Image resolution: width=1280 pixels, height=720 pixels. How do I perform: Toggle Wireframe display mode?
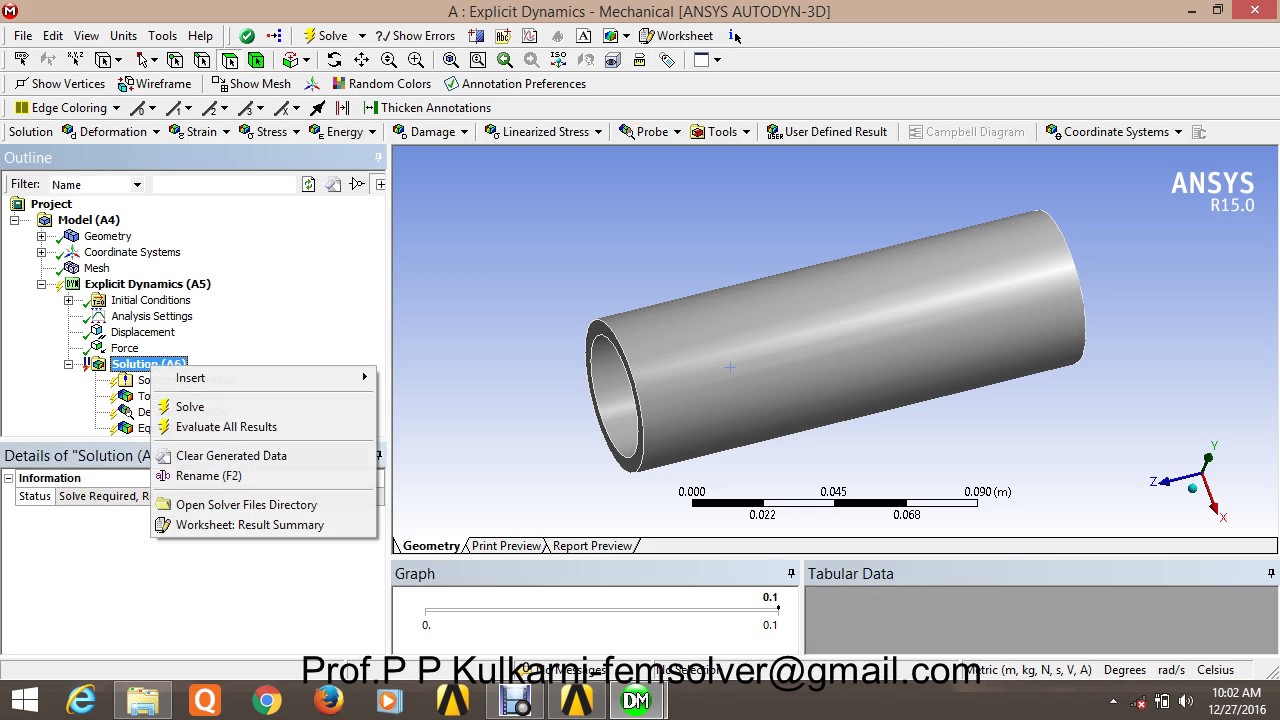(x=155, y=84)
